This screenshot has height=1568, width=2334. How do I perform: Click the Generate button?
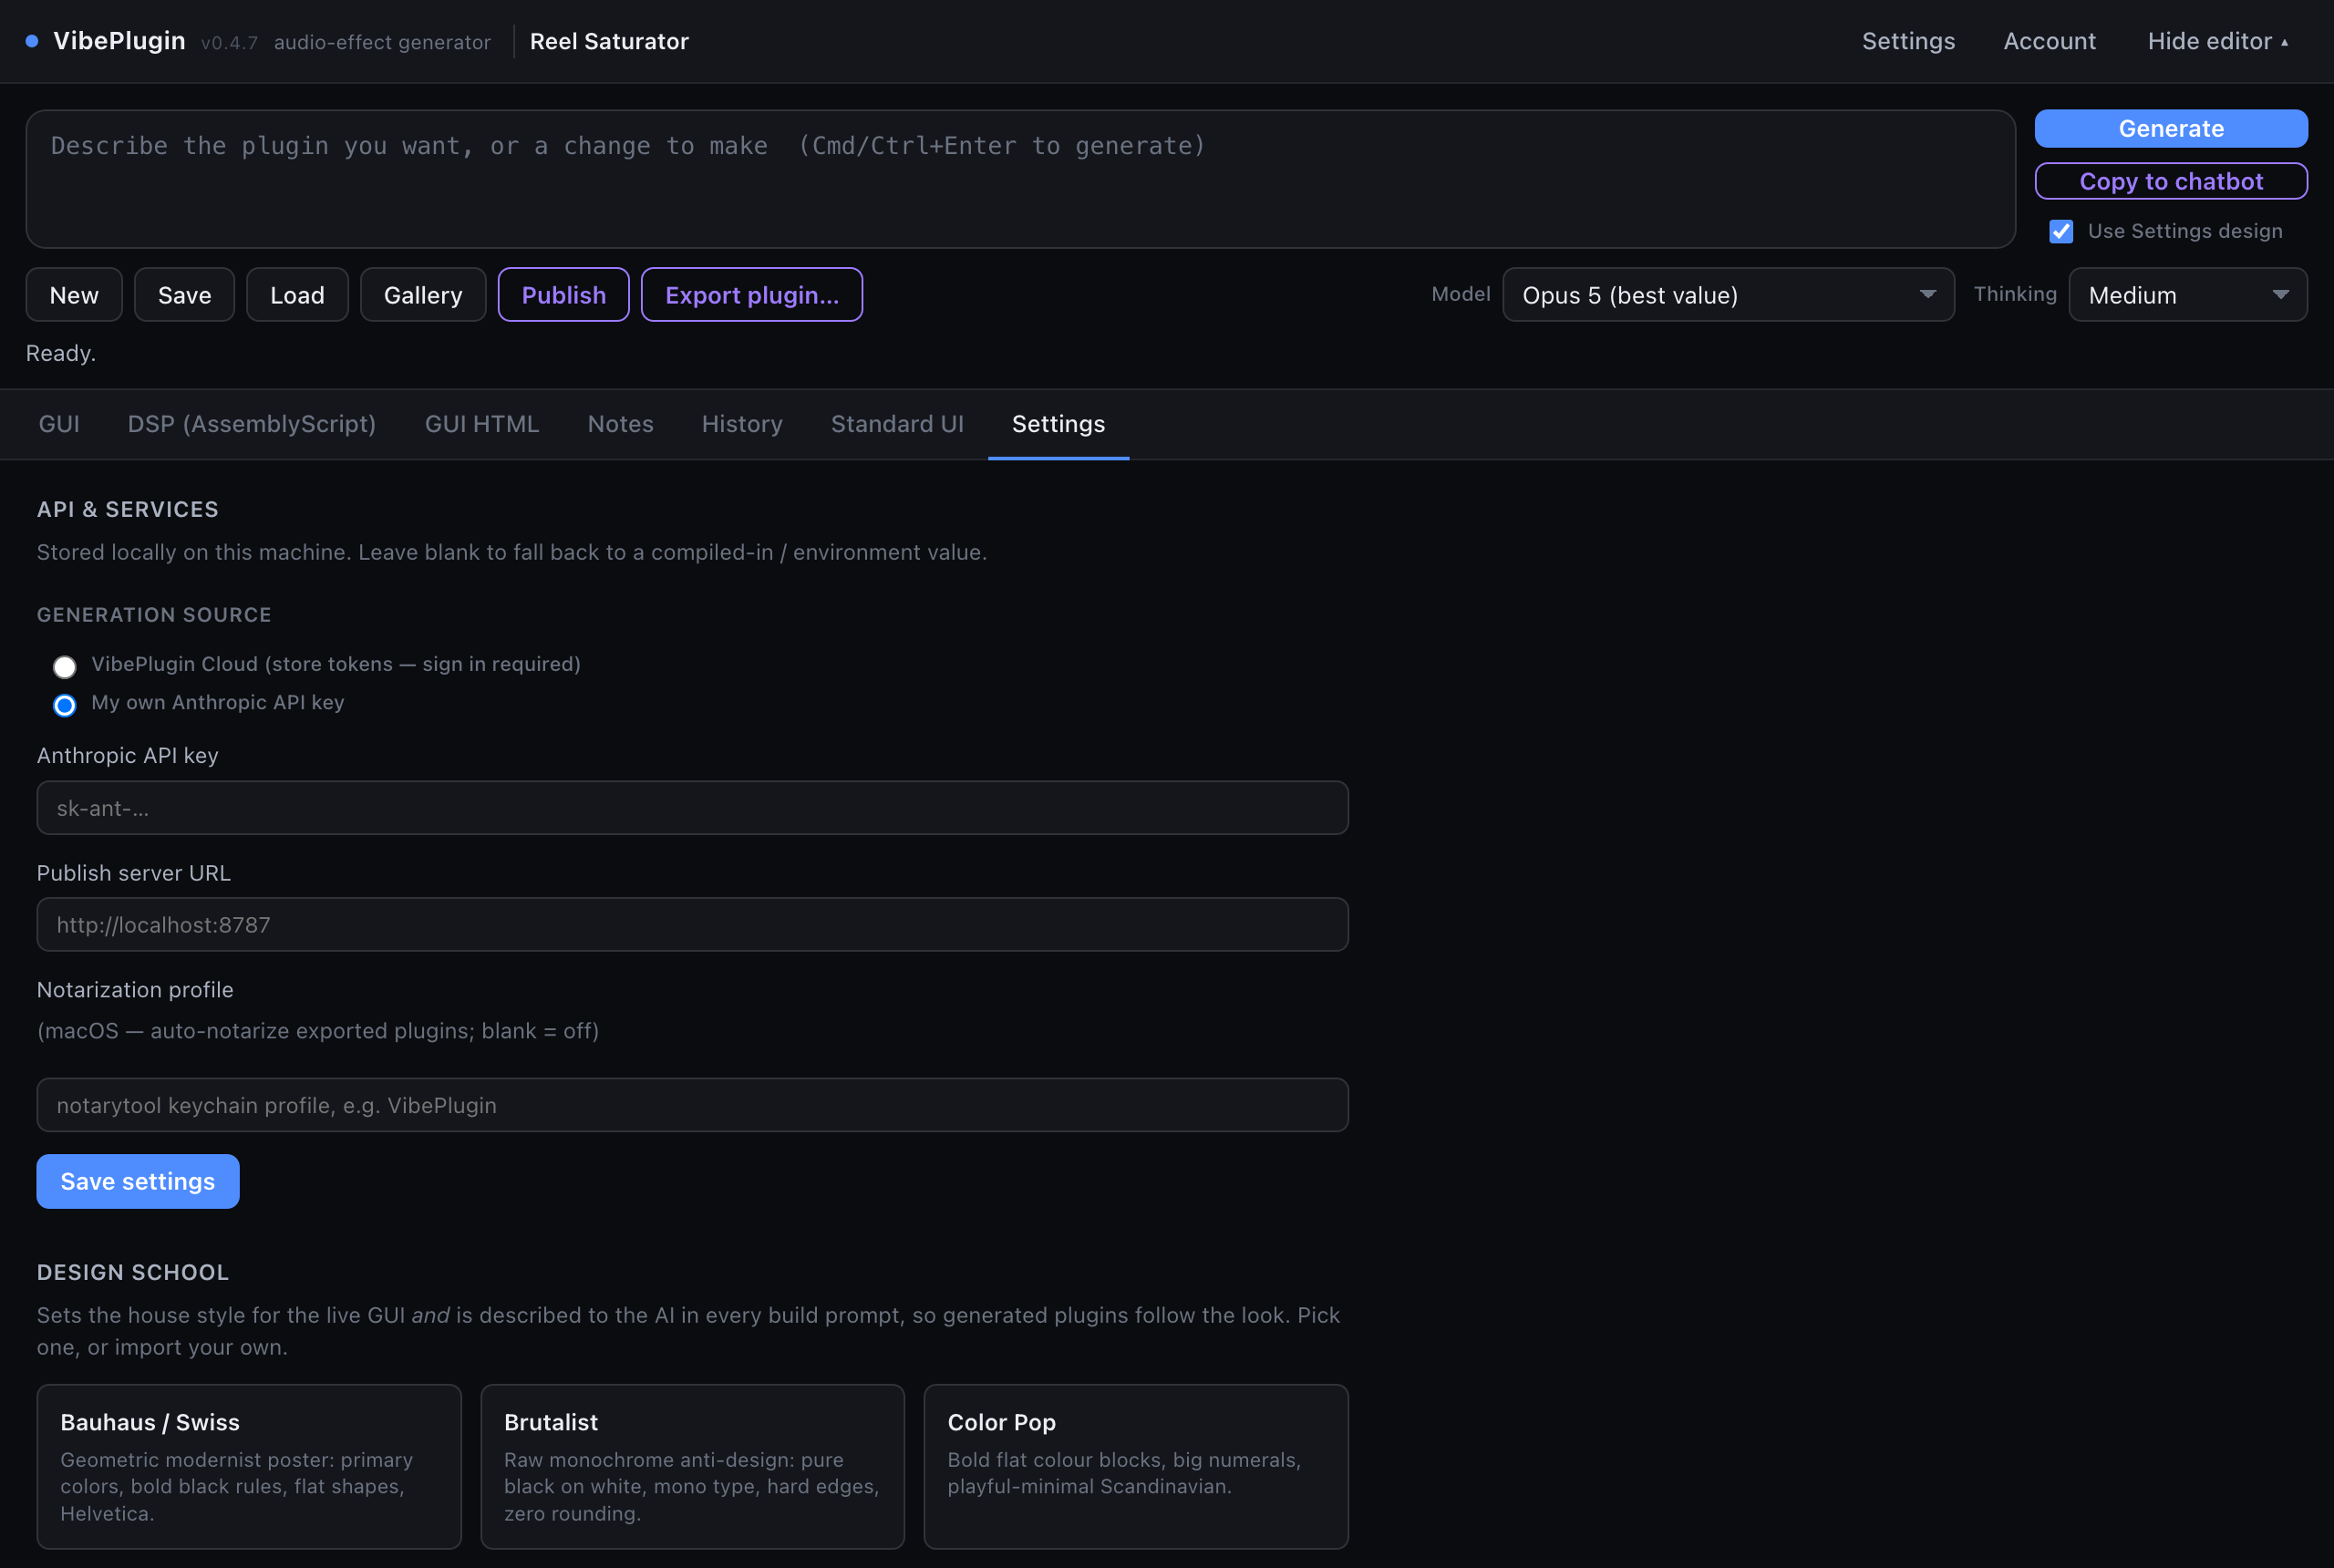[2171, 128]
